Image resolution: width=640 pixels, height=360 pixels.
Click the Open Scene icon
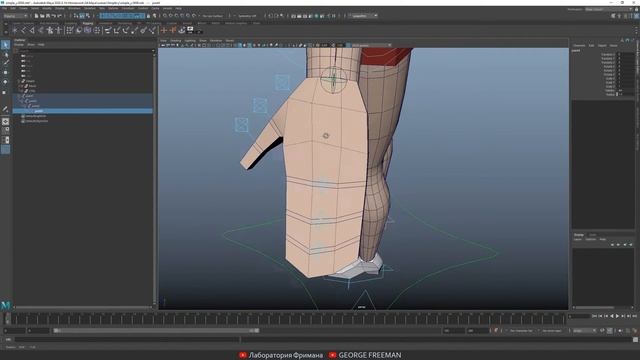[42, 16]
